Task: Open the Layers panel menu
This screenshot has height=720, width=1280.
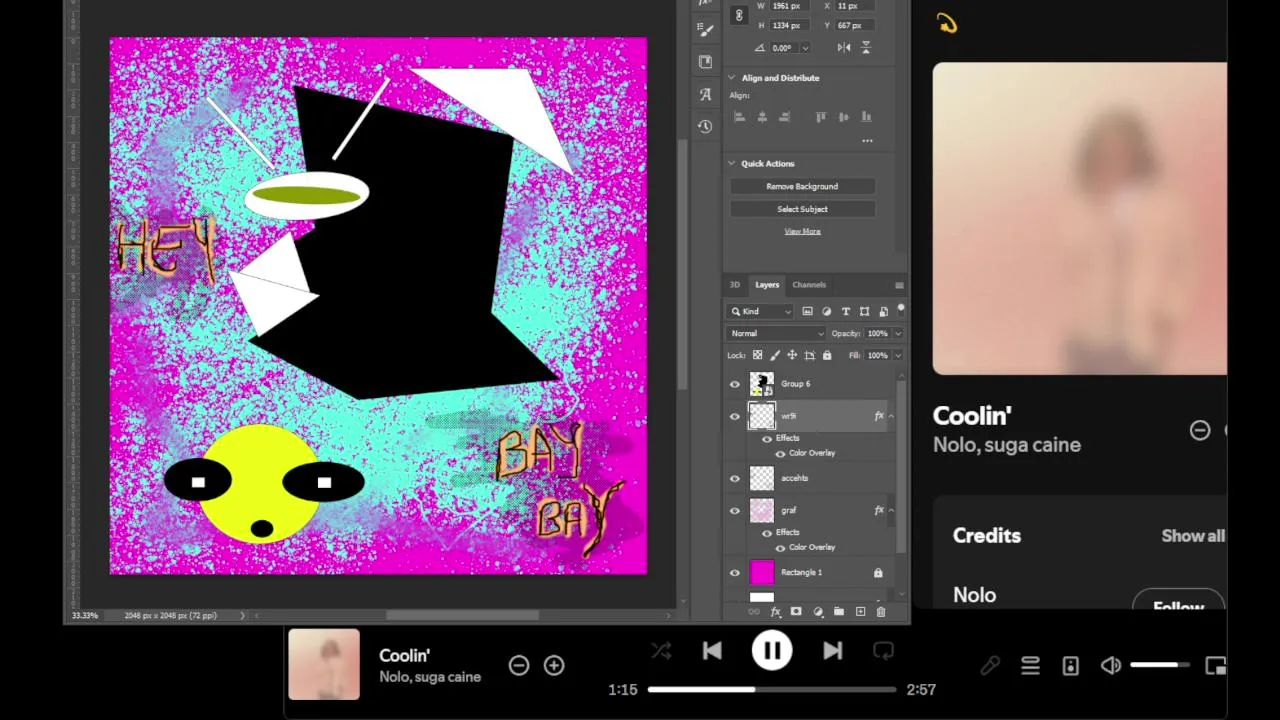Action: [899, 285]
